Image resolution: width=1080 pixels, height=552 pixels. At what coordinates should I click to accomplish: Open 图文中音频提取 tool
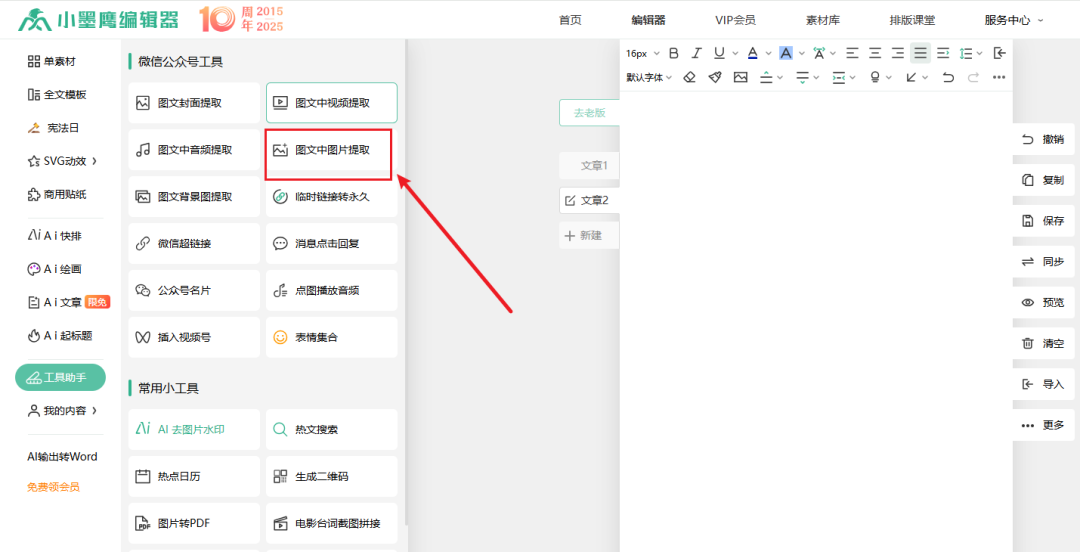point(194,150)
